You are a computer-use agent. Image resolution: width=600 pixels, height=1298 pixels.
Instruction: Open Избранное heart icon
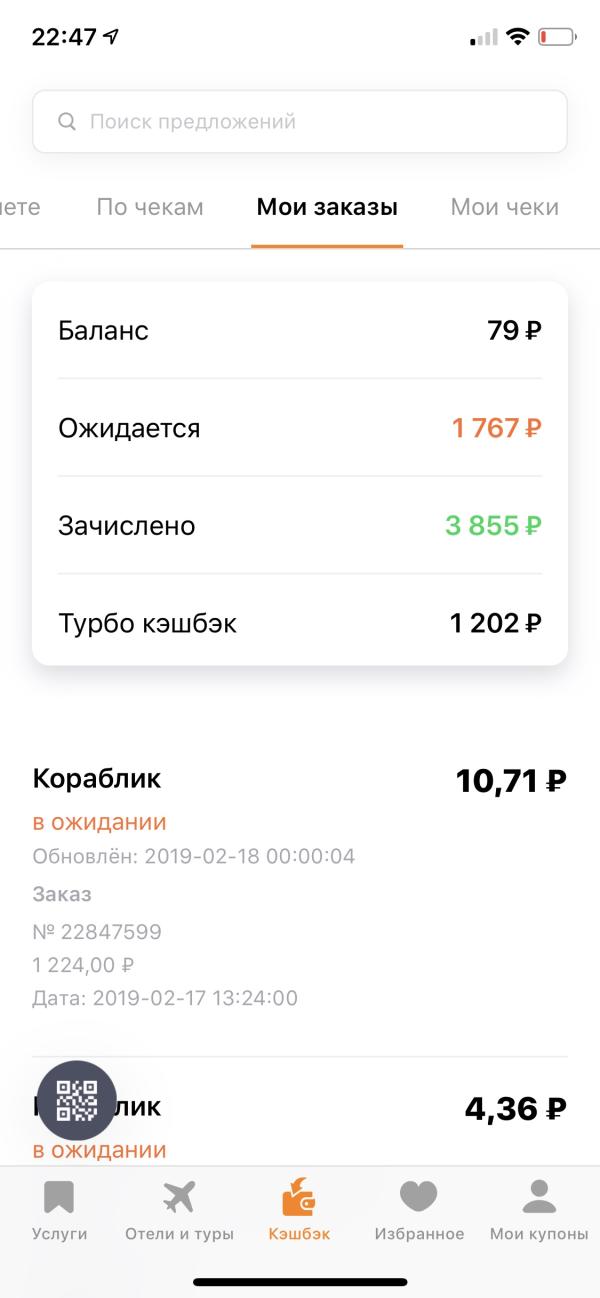click(x=419, y=1196)
